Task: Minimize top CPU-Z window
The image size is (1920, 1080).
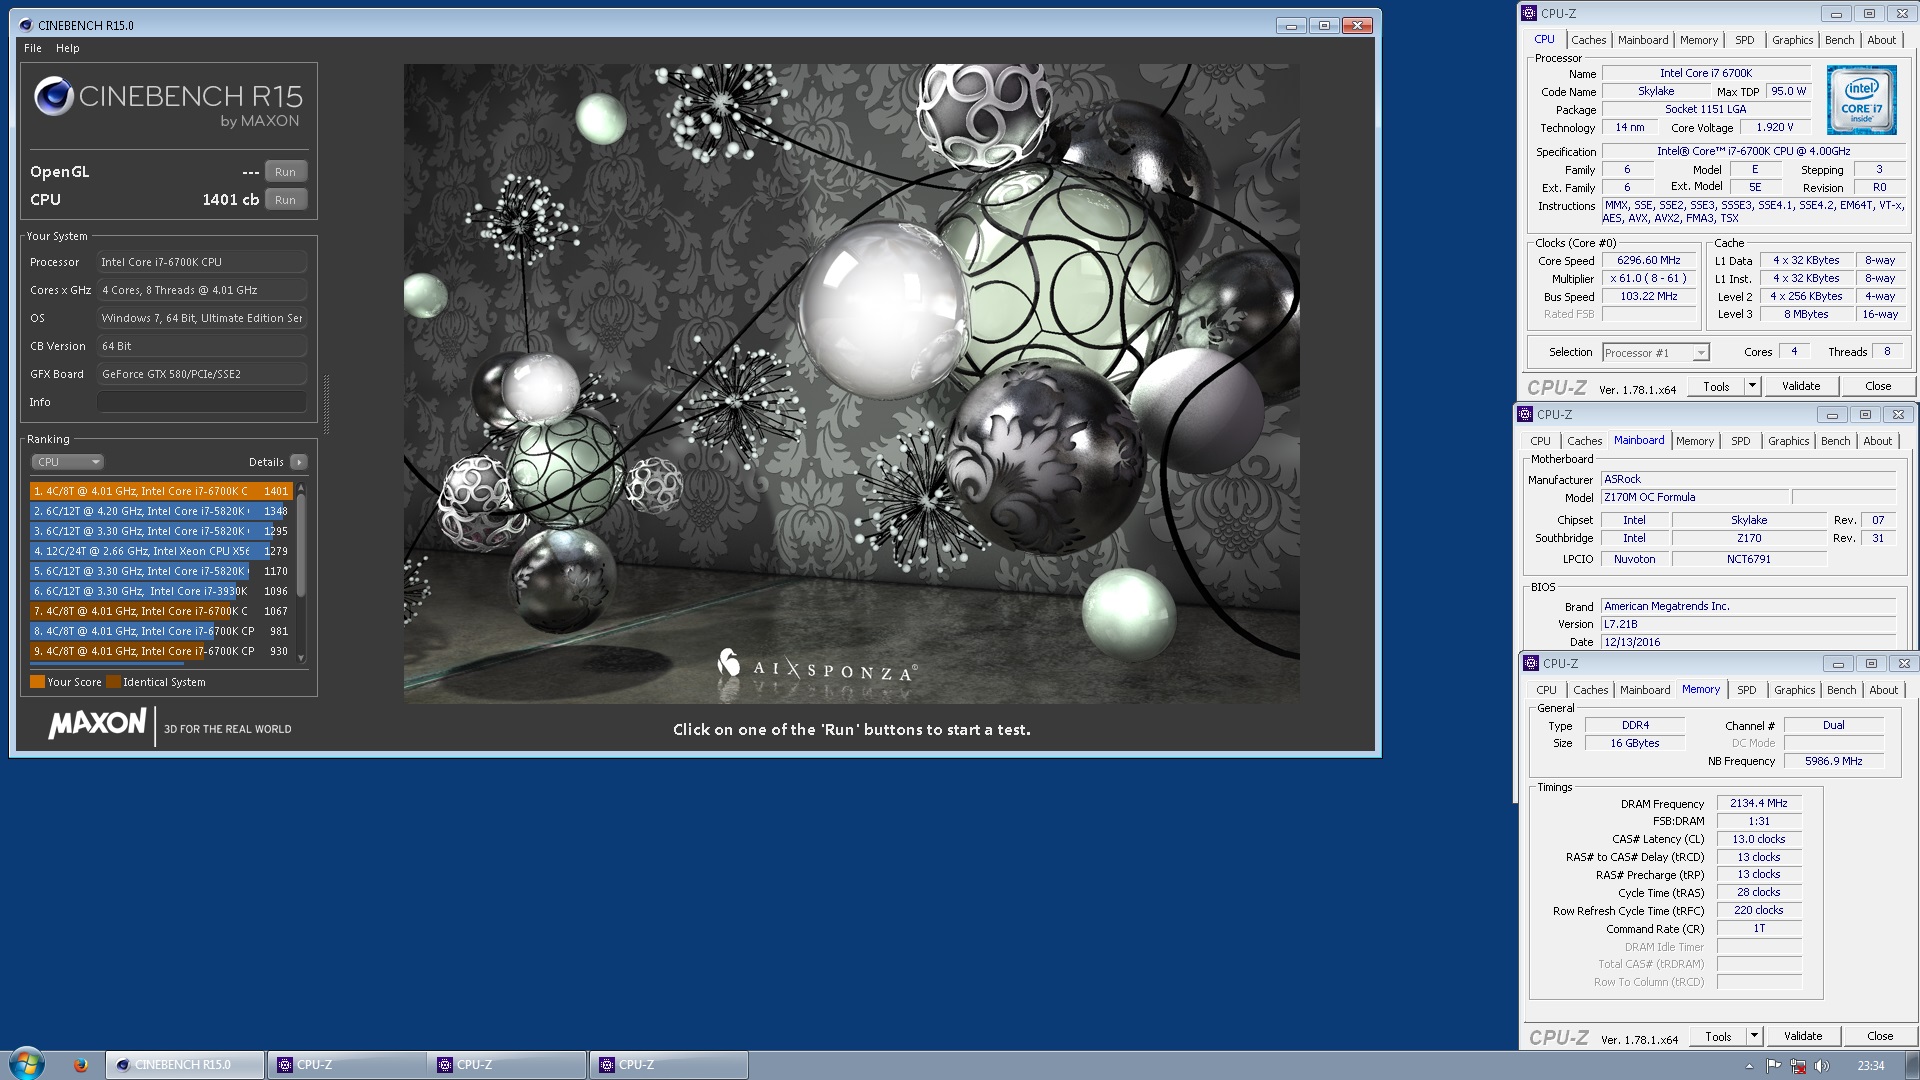Action: 1835,14
